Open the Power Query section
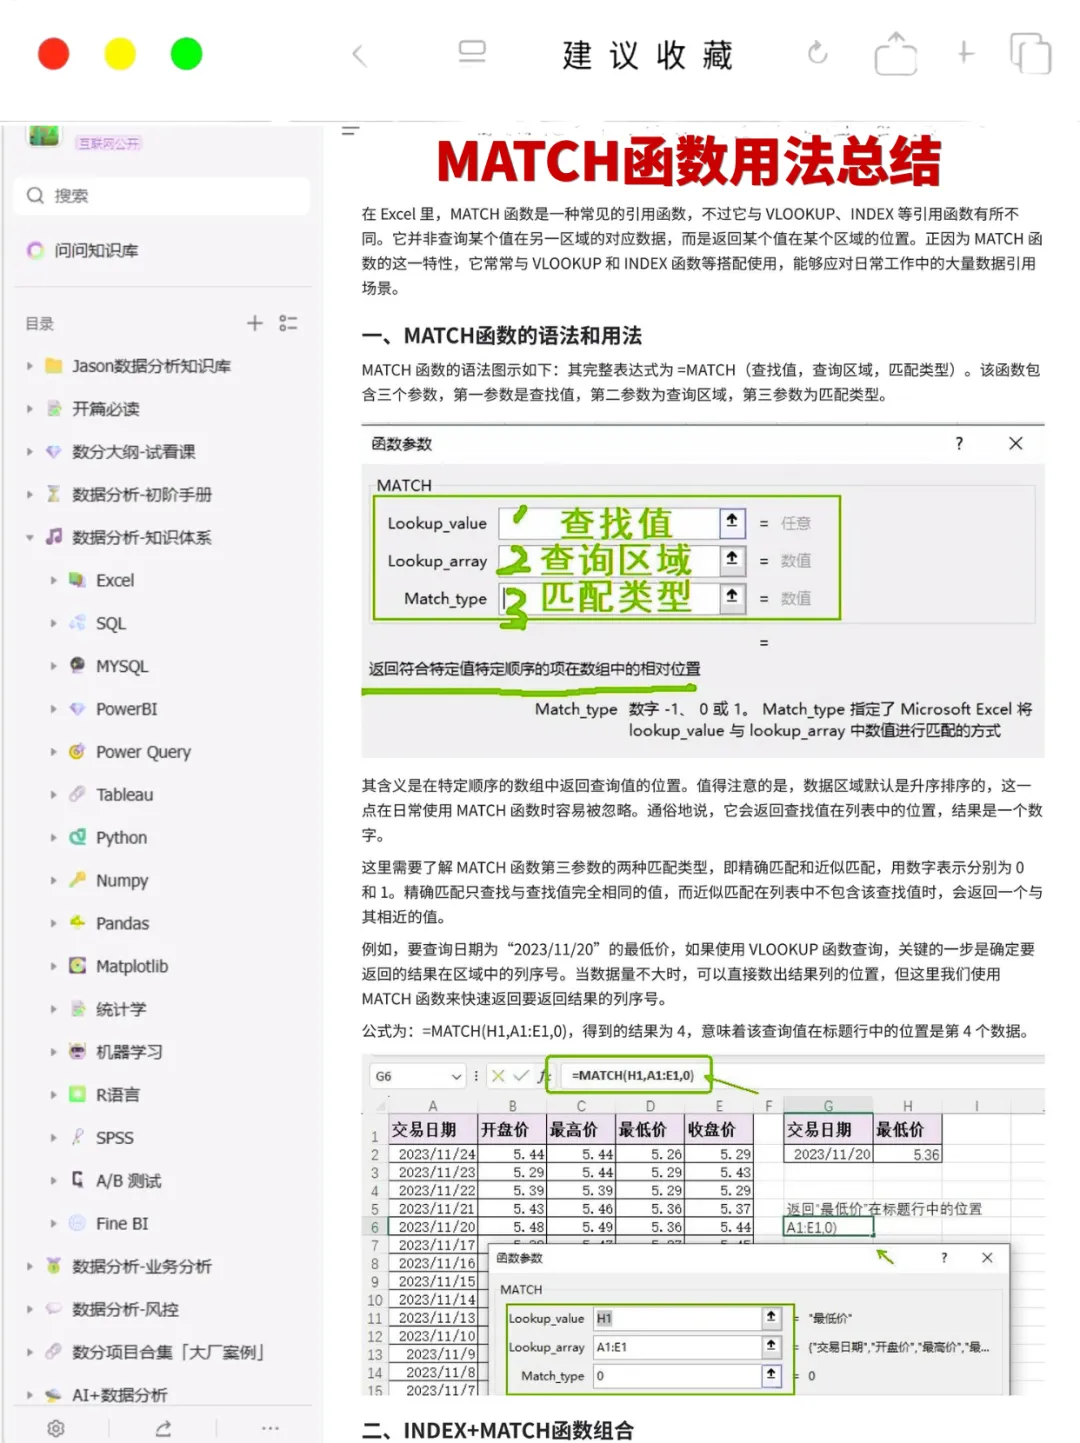Viewport: 1080px width, 1443px height. (143, 752)
